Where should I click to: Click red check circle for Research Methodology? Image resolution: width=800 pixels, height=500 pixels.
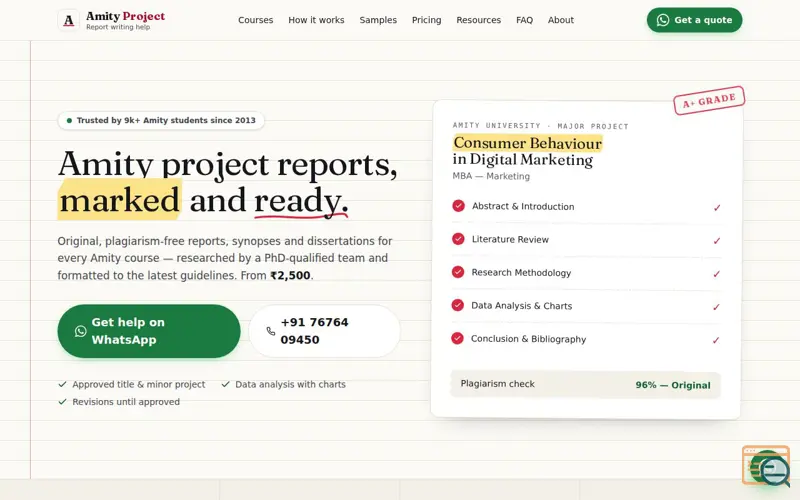(458, 272)
